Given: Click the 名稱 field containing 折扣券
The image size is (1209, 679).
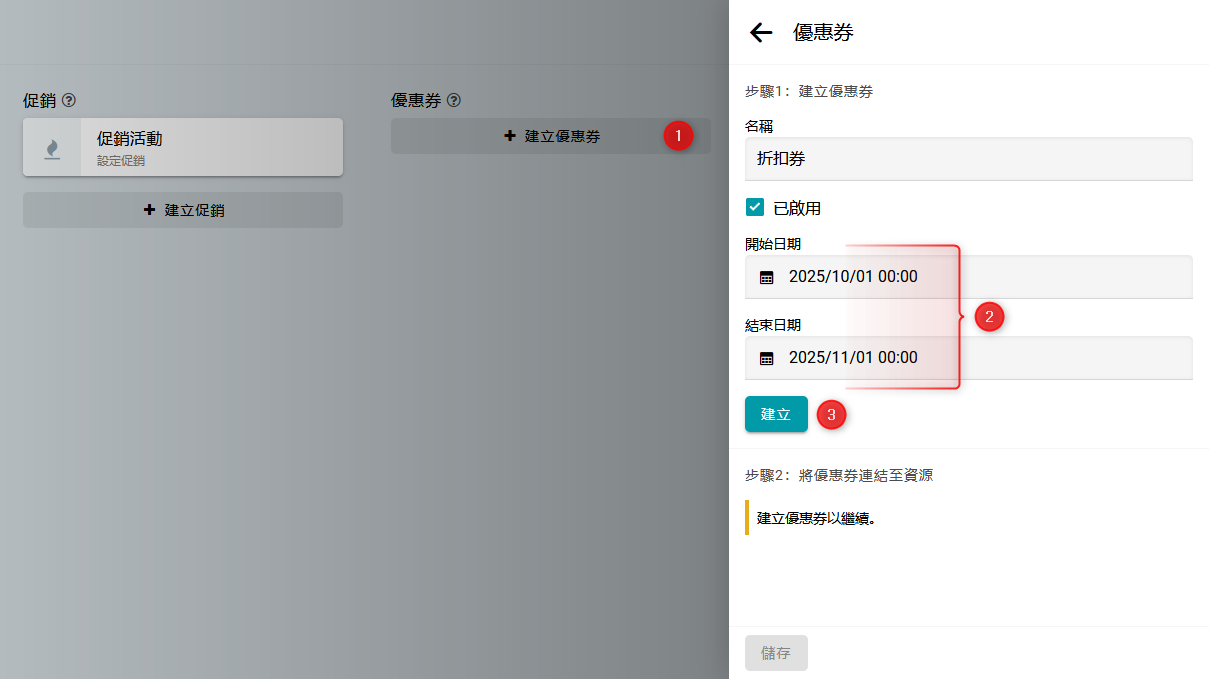Looking at the screenshot, I should click(968, 159).
